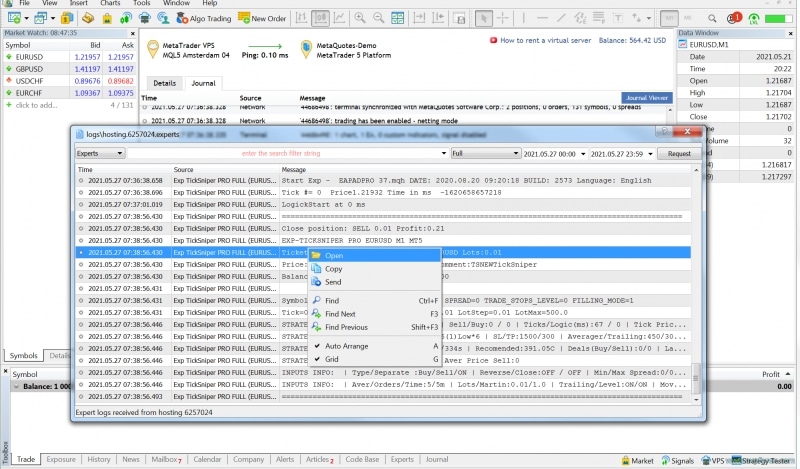The width and height of the screenshot is (800, 469).
Task: Enable the chart shift icon
Action: click(x=438, y=18)
